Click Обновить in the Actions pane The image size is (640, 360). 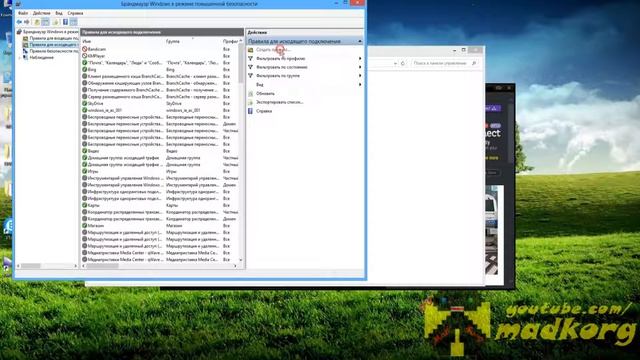point(265,93)
